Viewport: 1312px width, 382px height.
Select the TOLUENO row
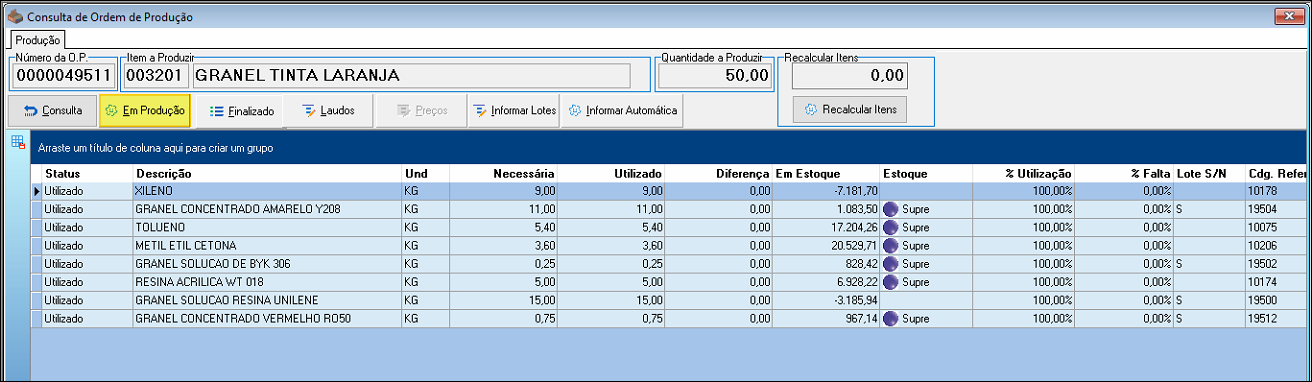click(x=669, y=227)
